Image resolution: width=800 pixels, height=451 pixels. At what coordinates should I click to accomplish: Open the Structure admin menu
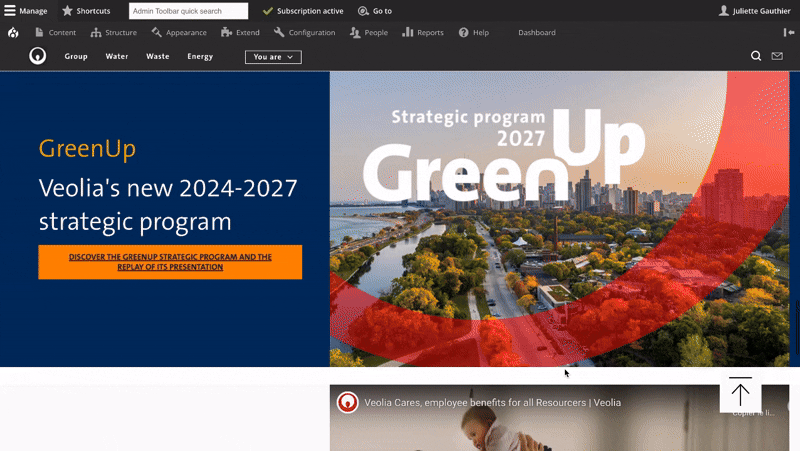pos(113,32)
